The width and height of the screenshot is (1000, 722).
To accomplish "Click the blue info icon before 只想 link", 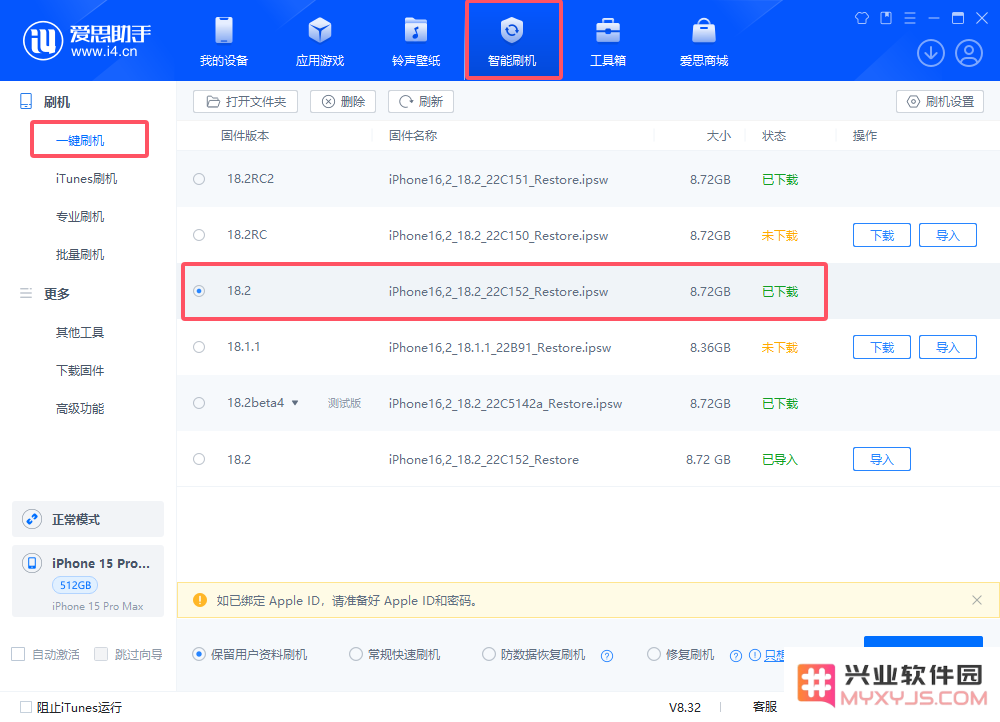I will pyautogui.click(x=754, y=655).
